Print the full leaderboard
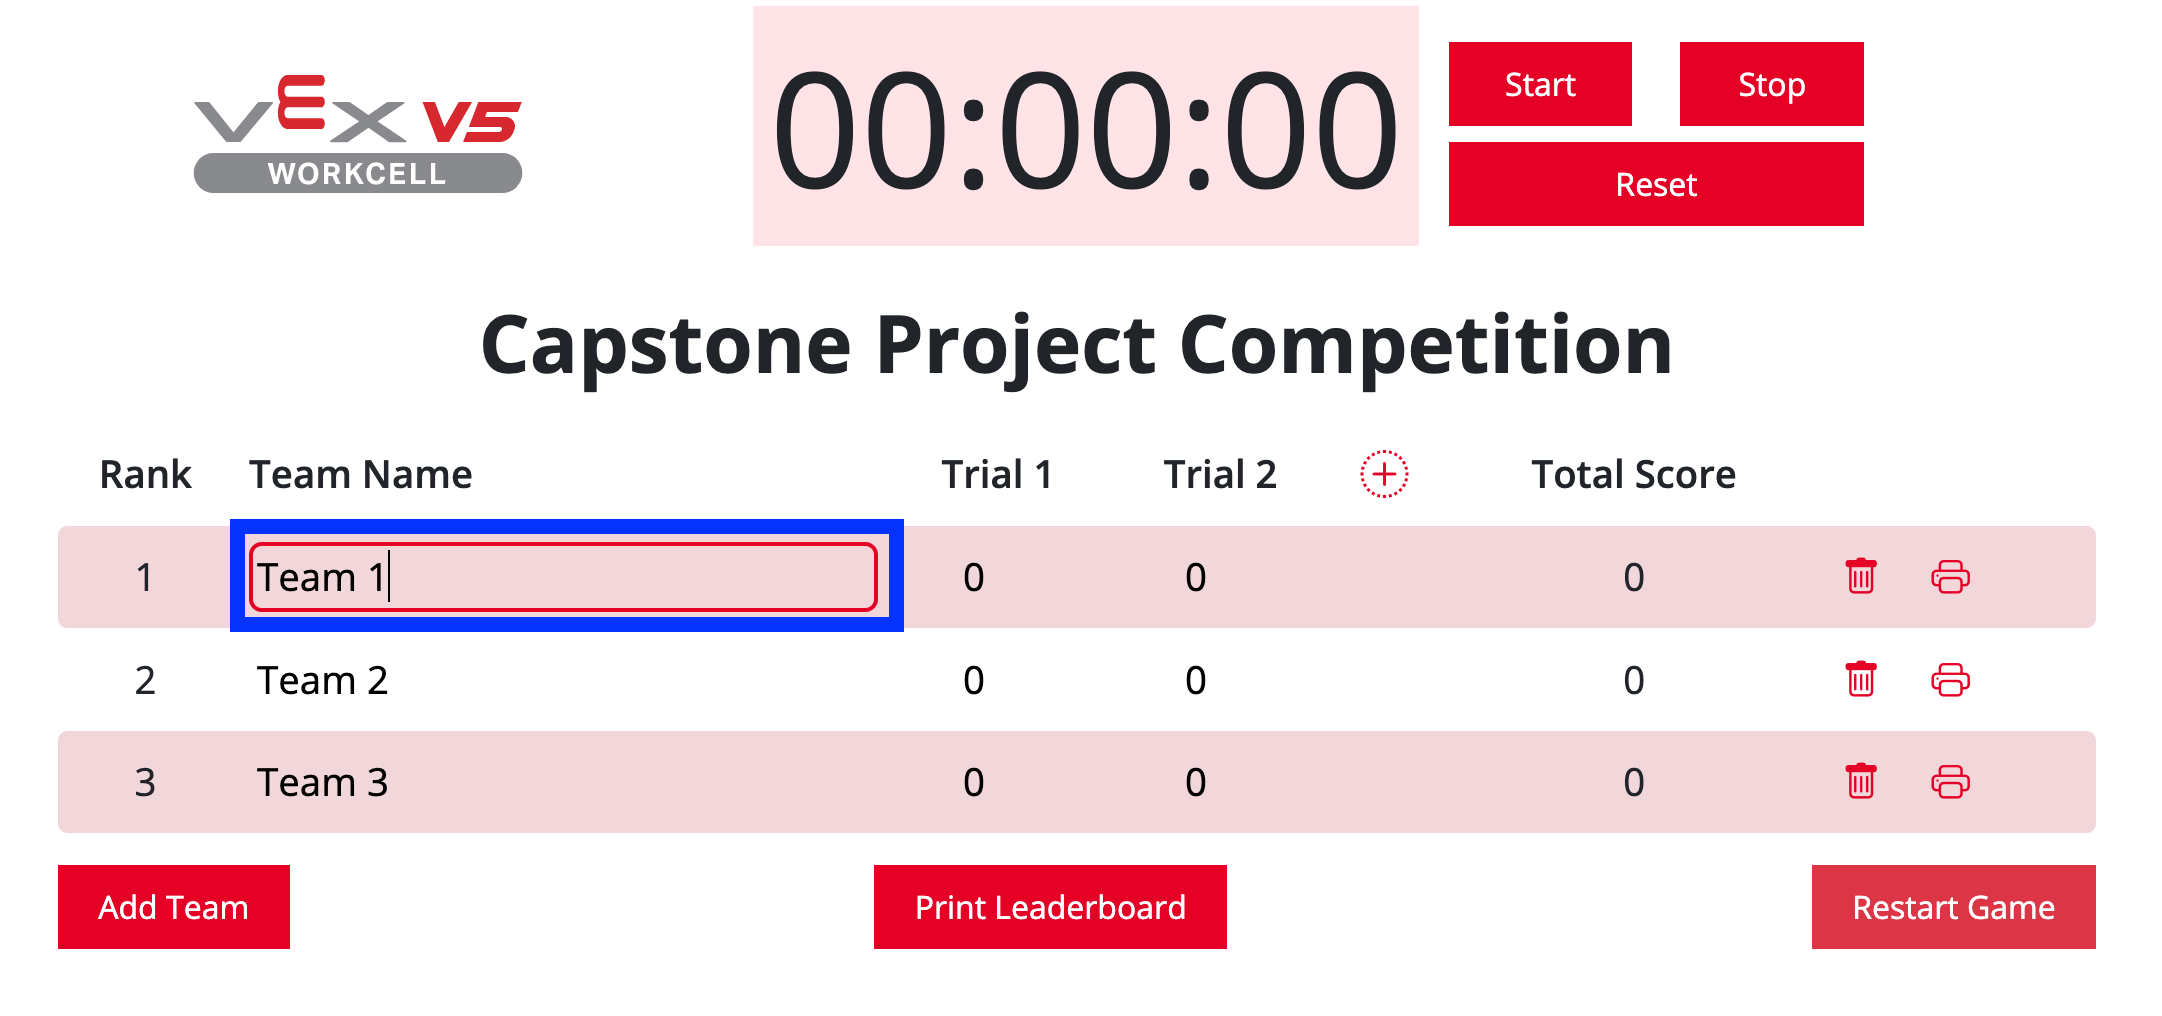This screenshot has height=1016, width=2162. pyautogui.click(x=1049, y=907)
